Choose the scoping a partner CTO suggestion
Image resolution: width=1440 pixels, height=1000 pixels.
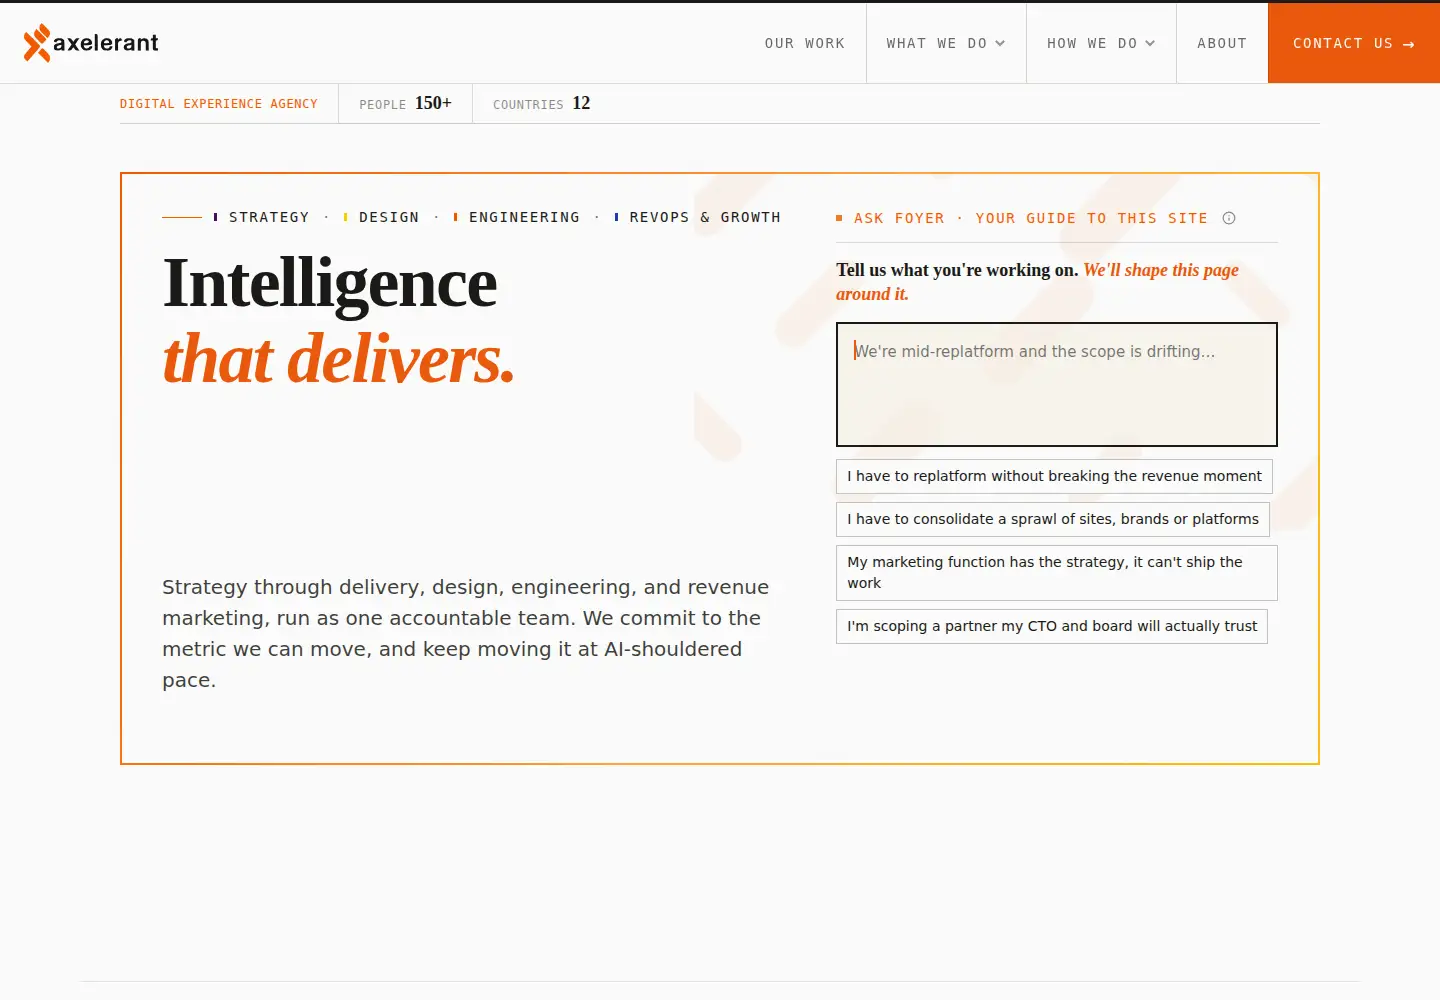tap(1052, 626)
